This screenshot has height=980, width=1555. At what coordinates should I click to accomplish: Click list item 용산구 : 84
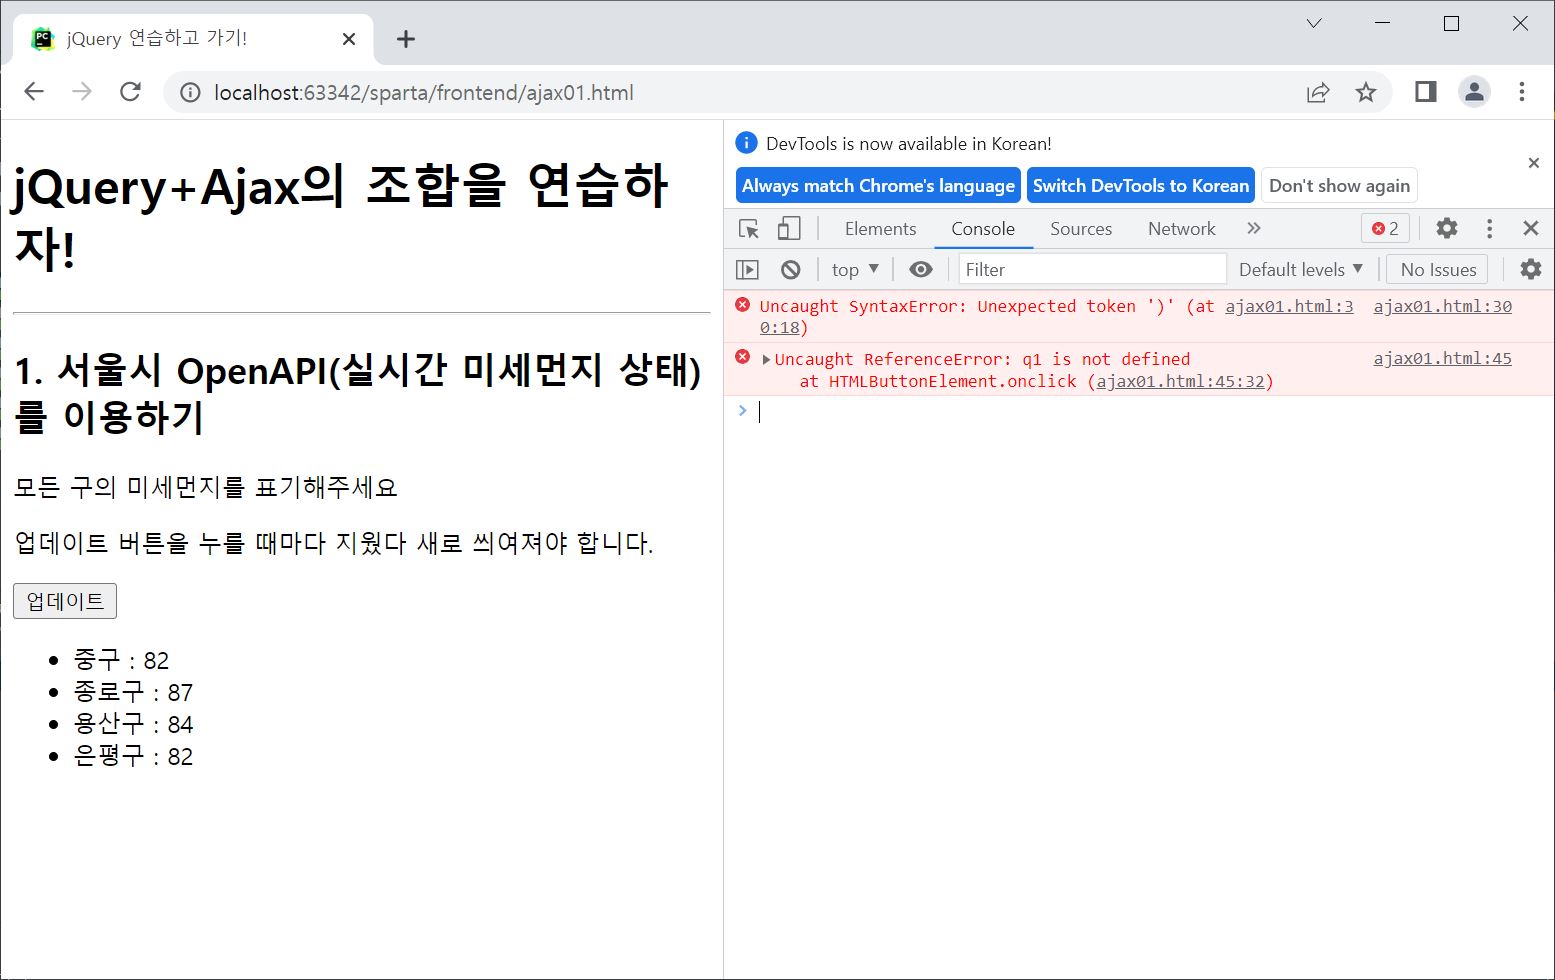(133, 724)
